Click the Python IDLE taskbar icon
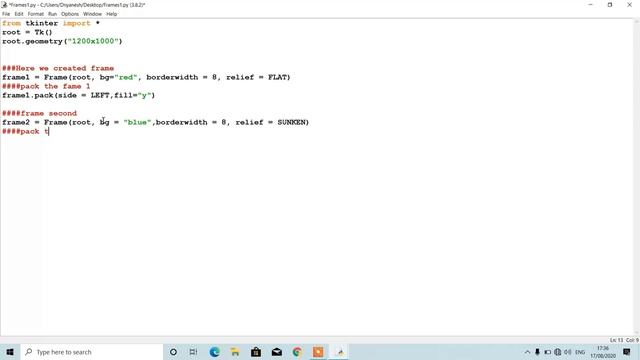 pyautogui.click(x=340, y=352)
